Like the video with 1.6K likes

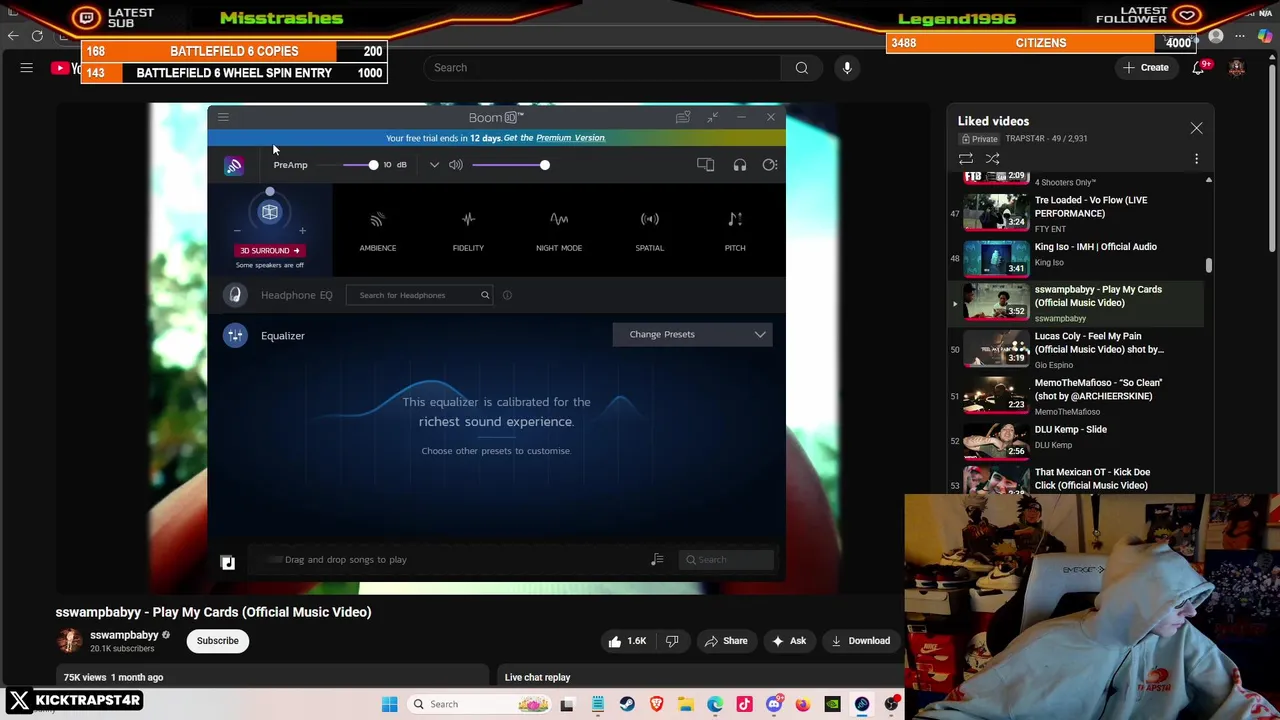(x=626, y=641)
